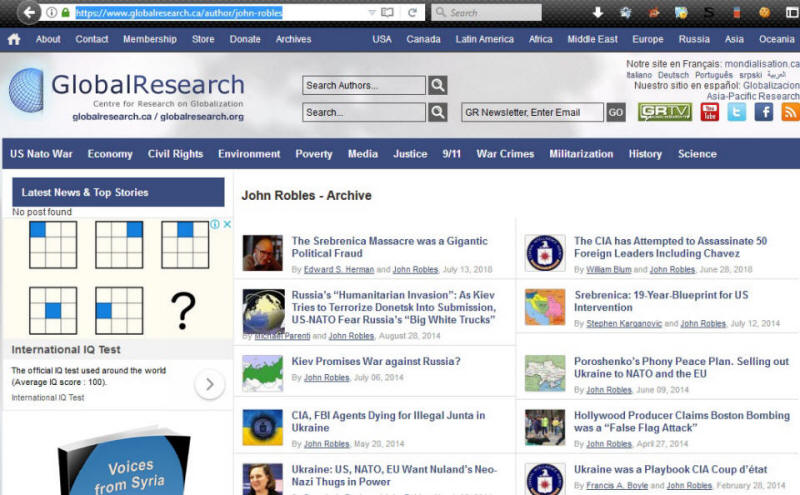
Task: Open the Membership menu item
Action: (x=150, y=40)
